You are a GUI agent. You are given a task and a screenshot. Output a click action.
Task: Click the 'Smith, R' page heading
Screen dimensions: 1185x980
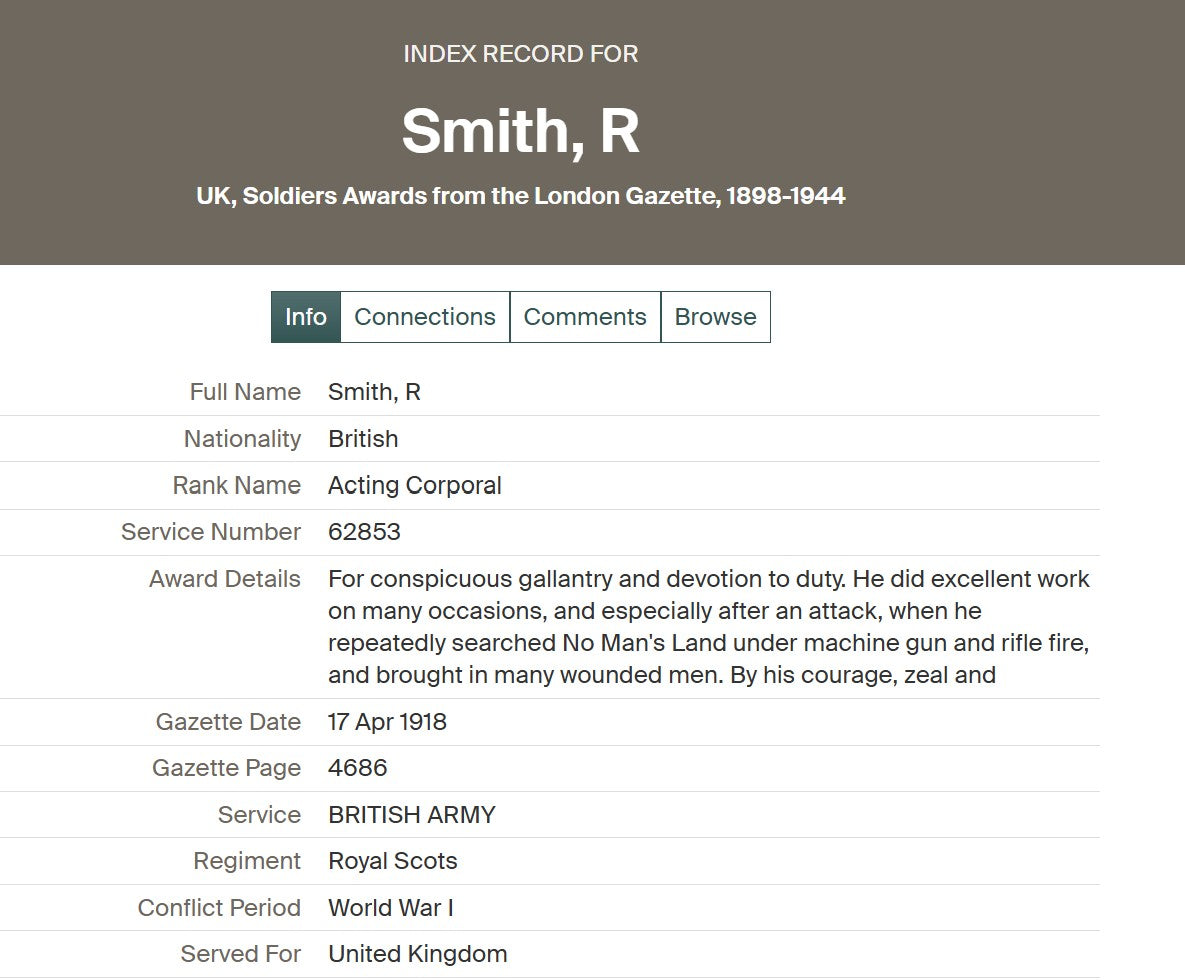(520, 131)
